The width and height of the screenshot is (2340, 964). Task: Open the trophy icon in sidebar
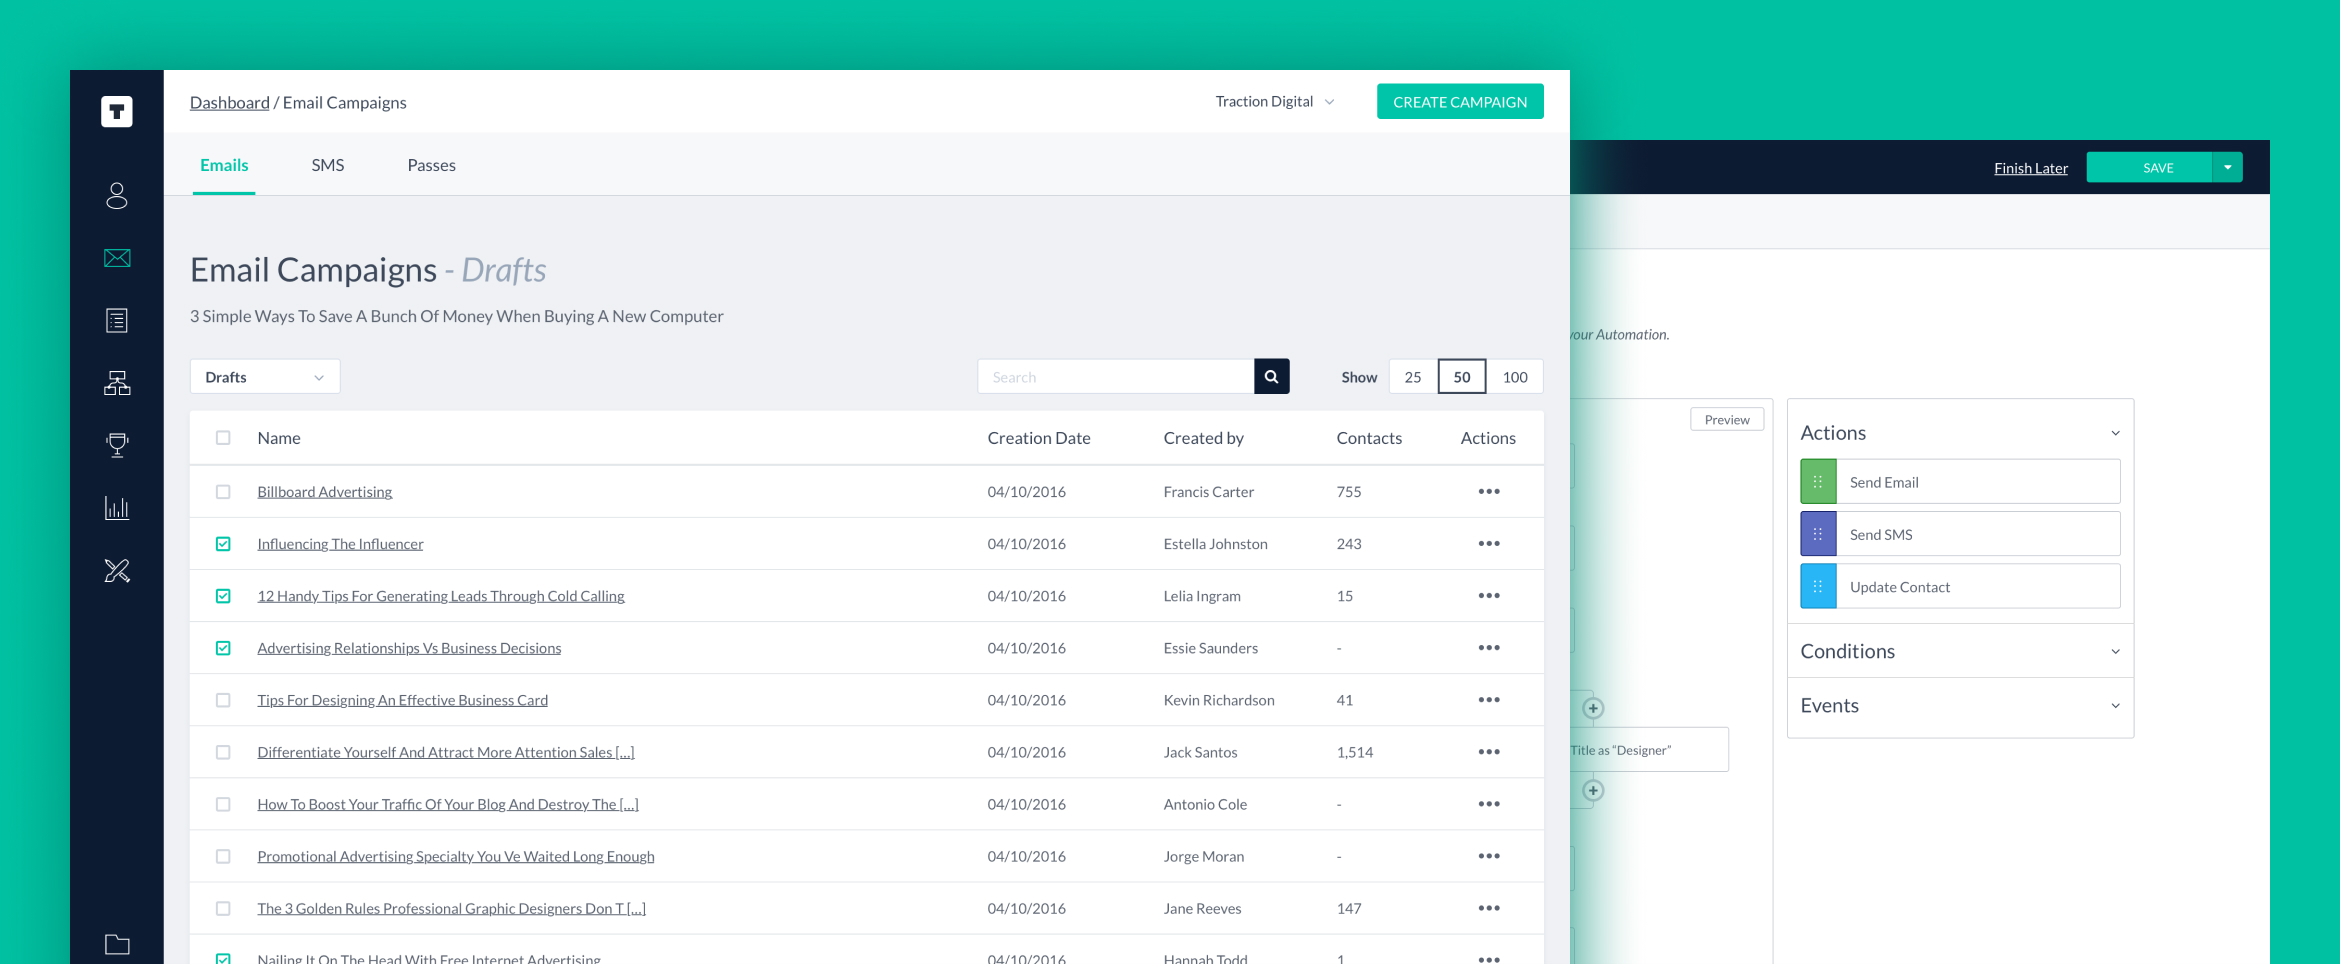[117, 445]
